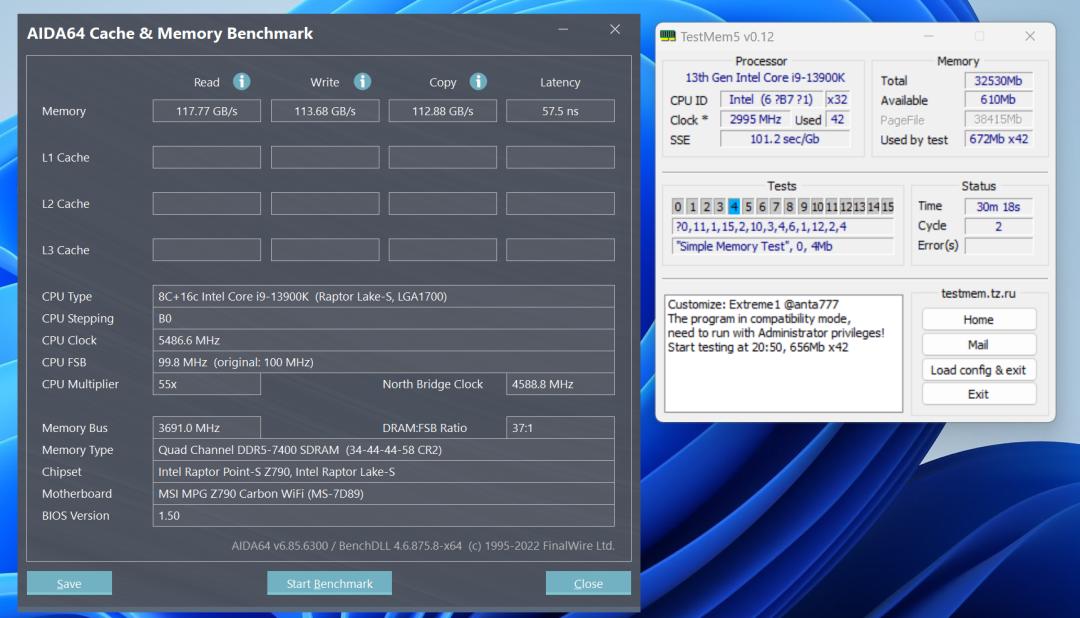Select test number 9 in Tests grid
Image resolution: width=1080 pixels, height=618 pixels.
[x=805, y=207]
